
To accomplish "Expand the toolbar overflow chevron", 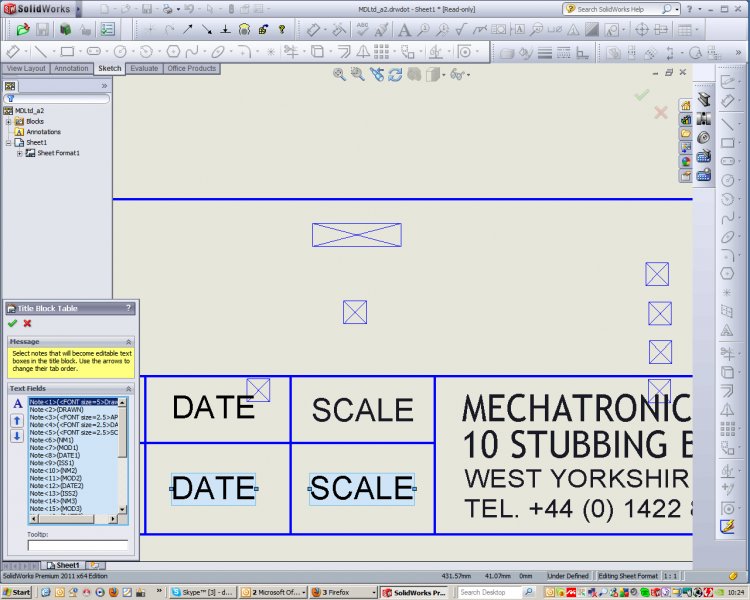I will tap(739, 52).
